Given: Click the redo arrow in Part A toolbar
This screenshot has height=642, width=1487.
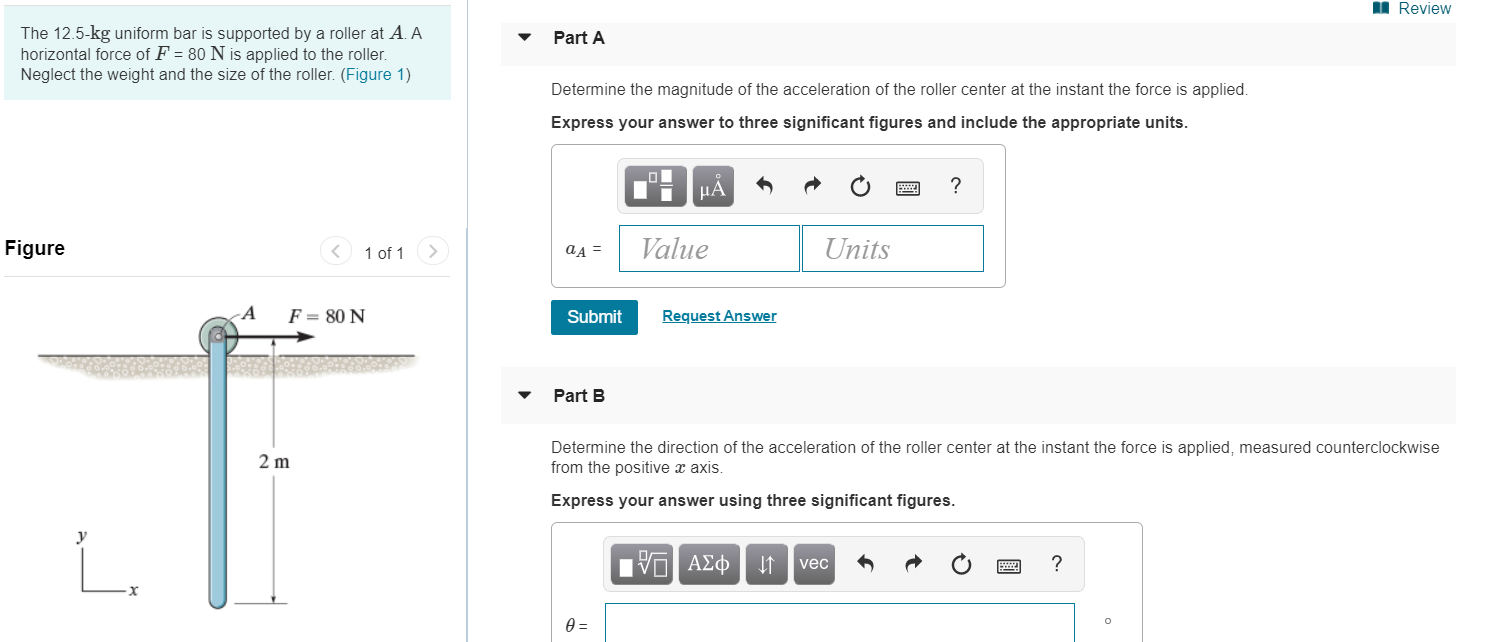Looking at the screenshot, I should pyautogui.click(x=811, y=185).
